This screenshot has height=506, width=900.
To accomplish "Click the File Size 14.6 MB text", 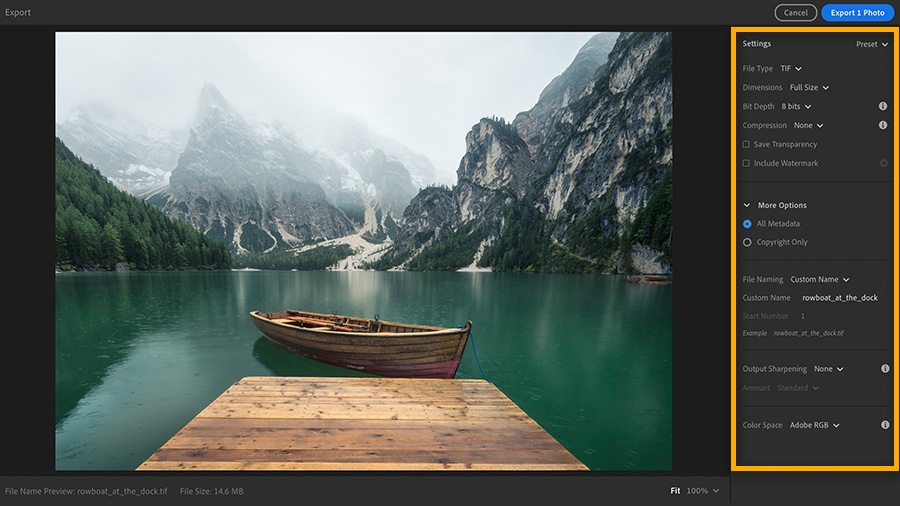I will 211,491.
